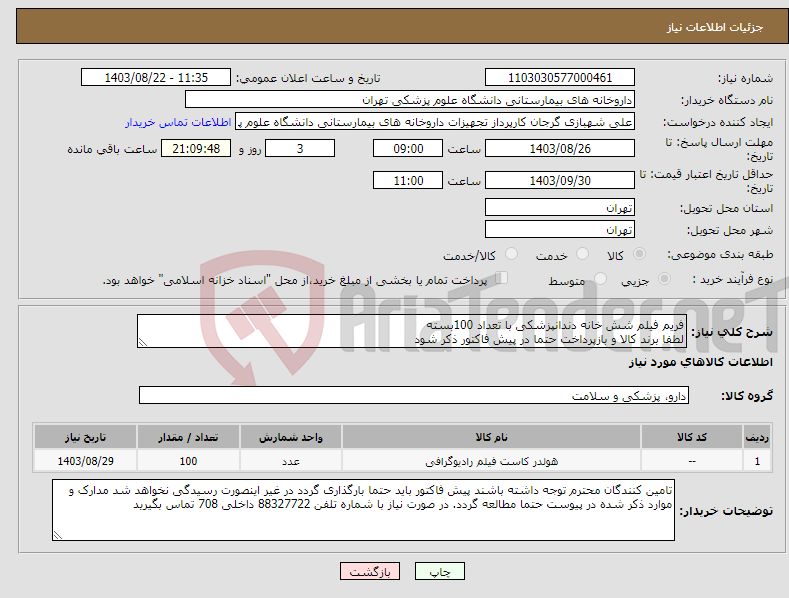Image resolution: width=789 pixels, height=598 pixels.
Task: Click the گروه کالا field دارو، پزشکی و سلامت
Action: click(x=414, y=396)
